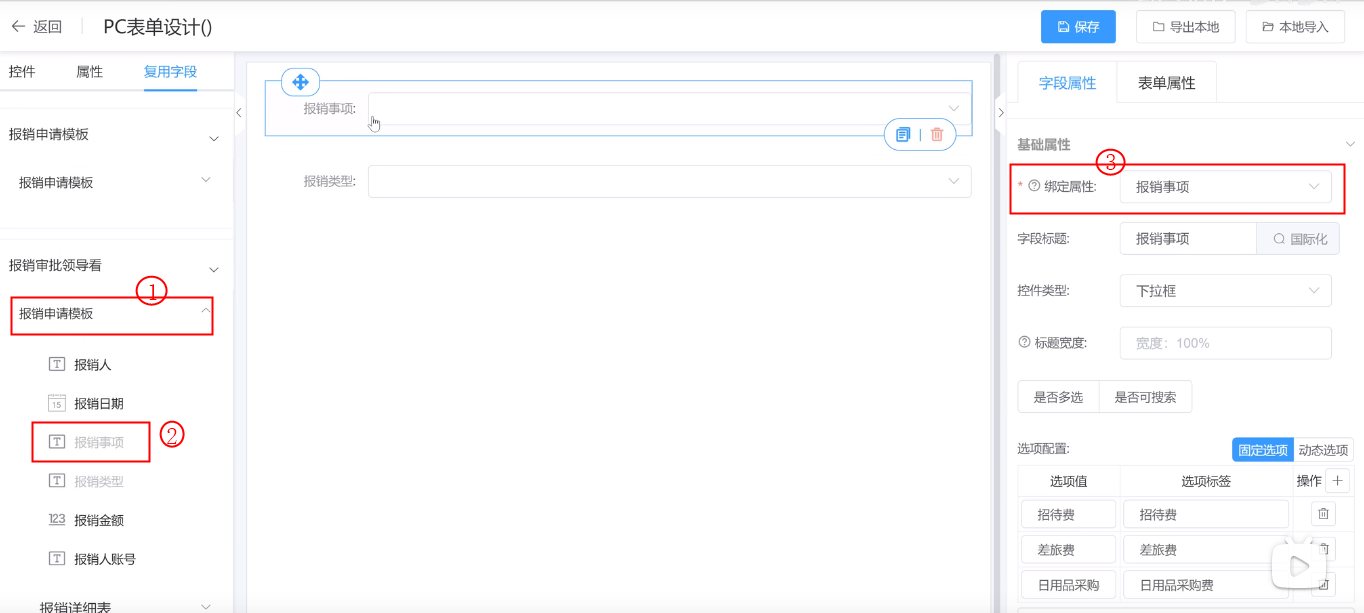1364x613 pixels.
Task: Select the greyed 报销事项 reusable field
Action: [98, 442]
